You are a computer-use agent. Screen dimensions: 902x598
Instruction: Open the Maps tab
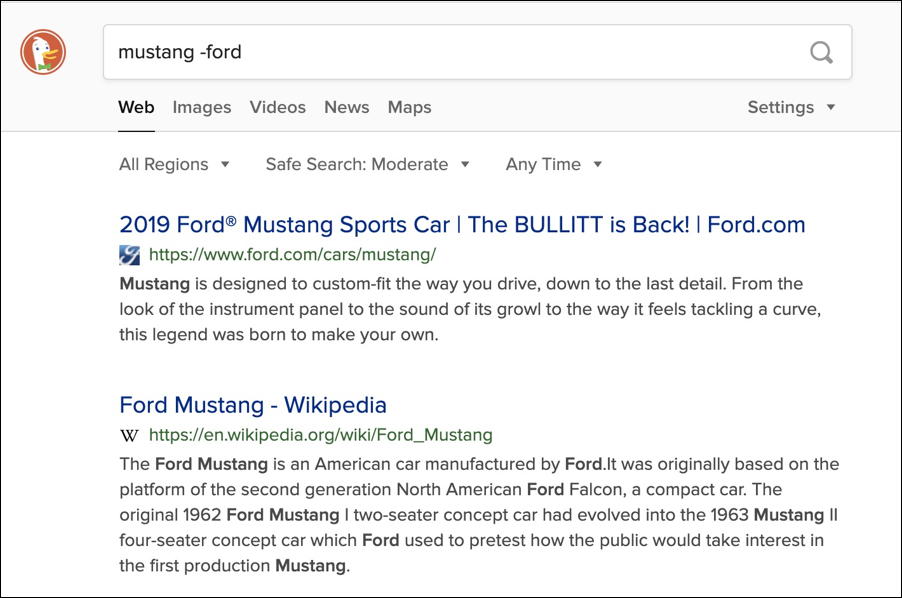410,107
